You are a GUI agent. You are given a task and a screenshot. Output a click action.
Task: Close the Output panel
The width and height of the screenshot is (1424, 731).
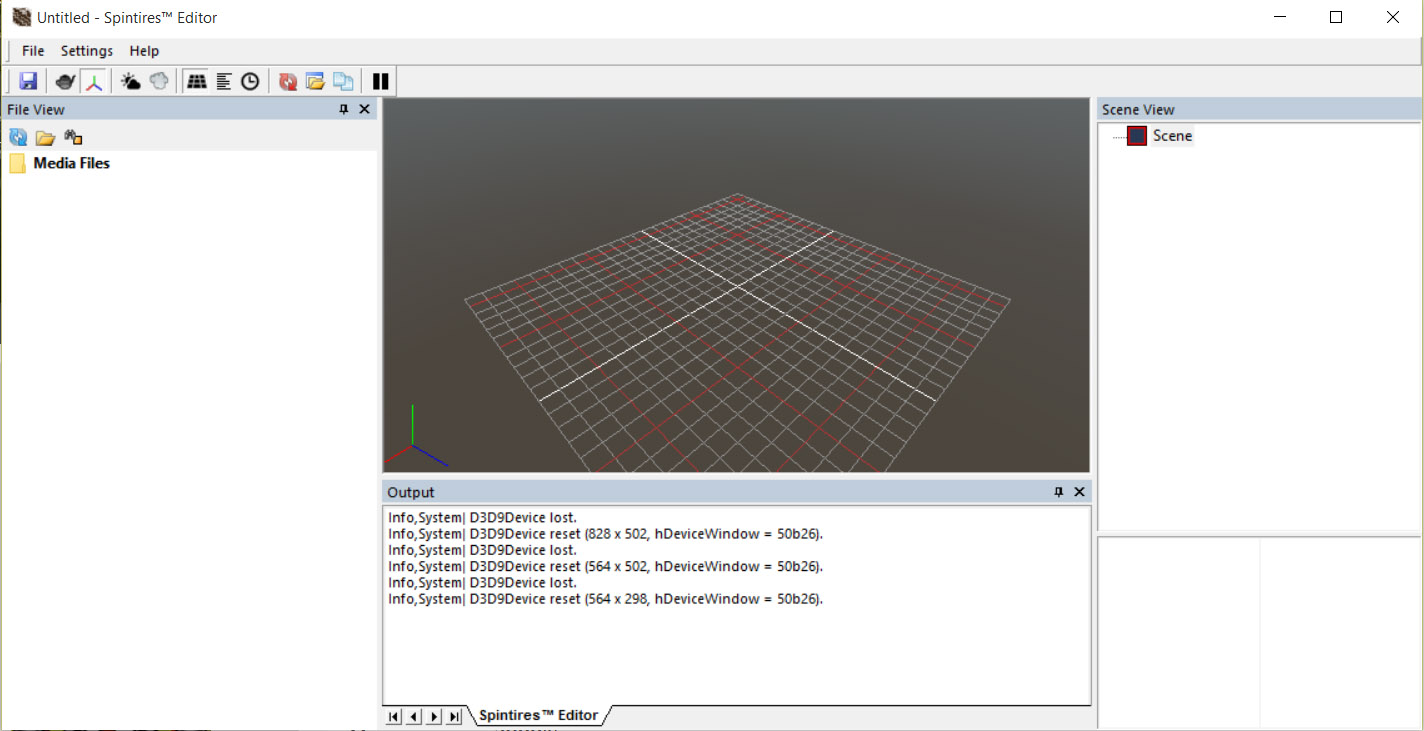[1079, 492]
